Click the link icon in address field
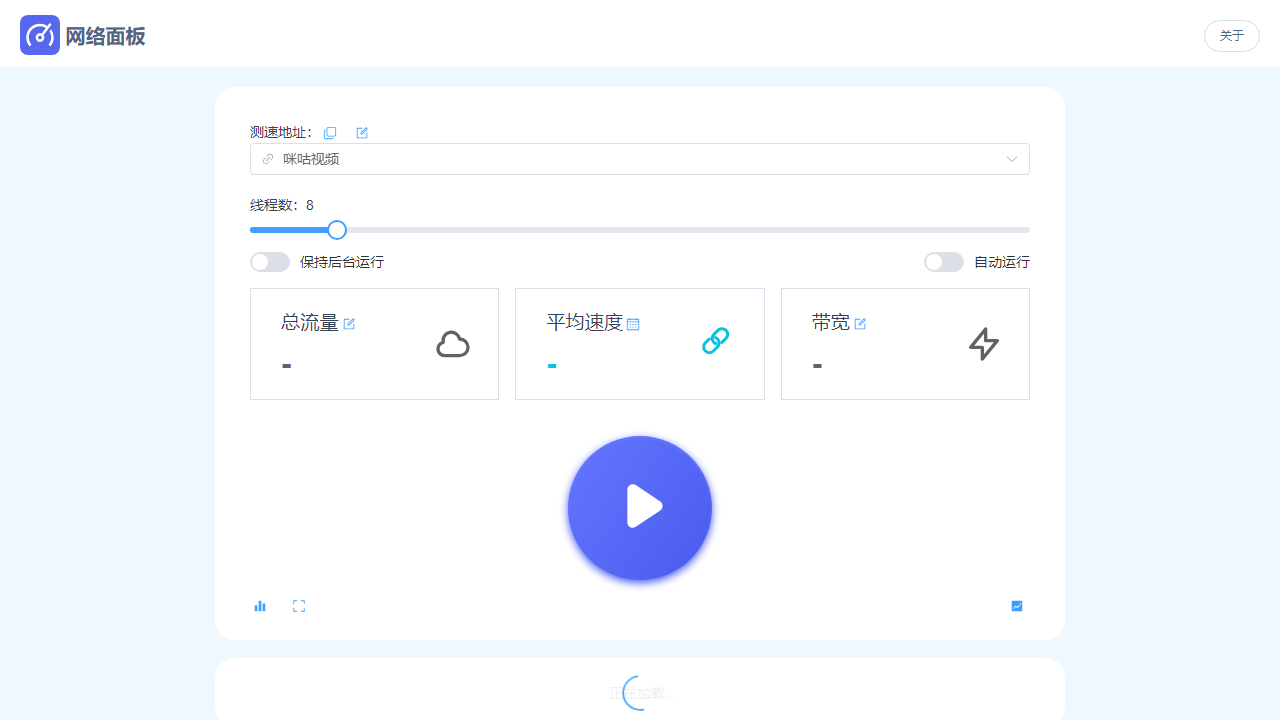This screenshot has width=1280, height=720. pyautogui.click(x=268, y=159)
